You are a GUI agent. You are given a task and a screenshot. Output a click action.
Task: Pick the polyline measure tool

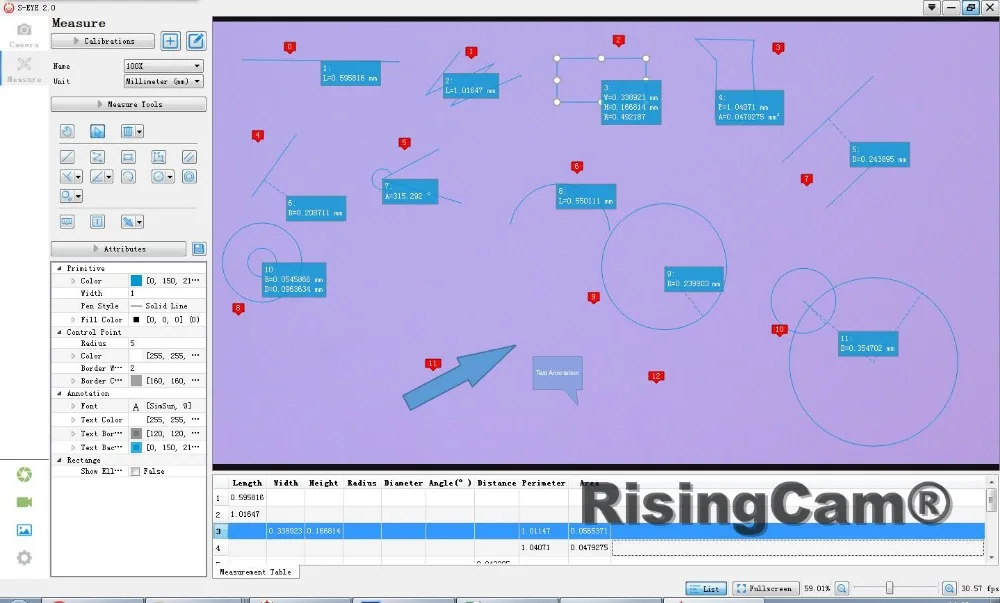tap(98, 157)
